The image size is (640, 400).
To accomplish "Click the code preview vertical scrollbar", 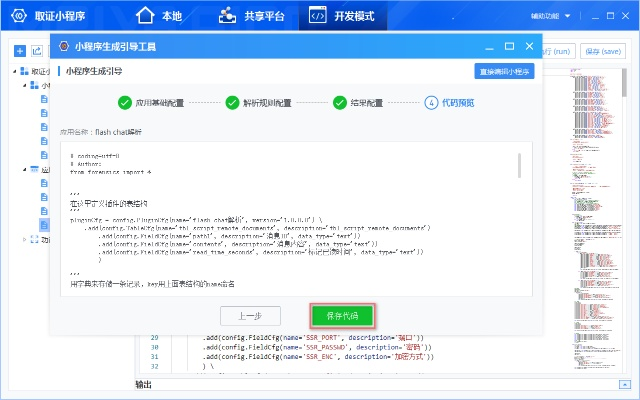I will point(519,165).
